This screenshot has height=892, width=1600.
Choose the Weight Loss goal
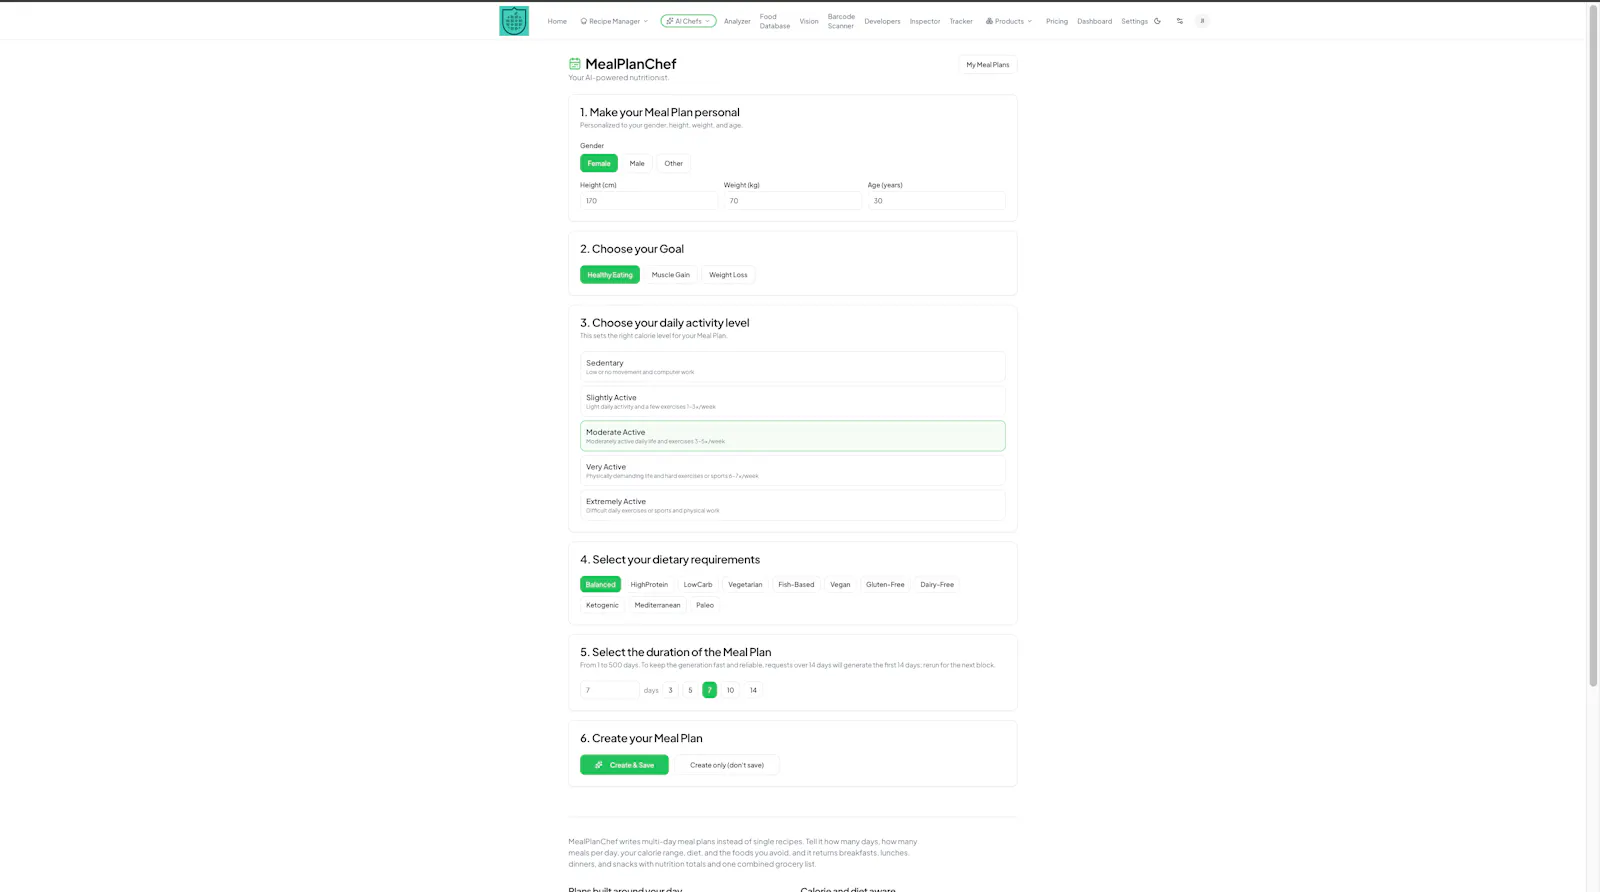click(728, 275)
